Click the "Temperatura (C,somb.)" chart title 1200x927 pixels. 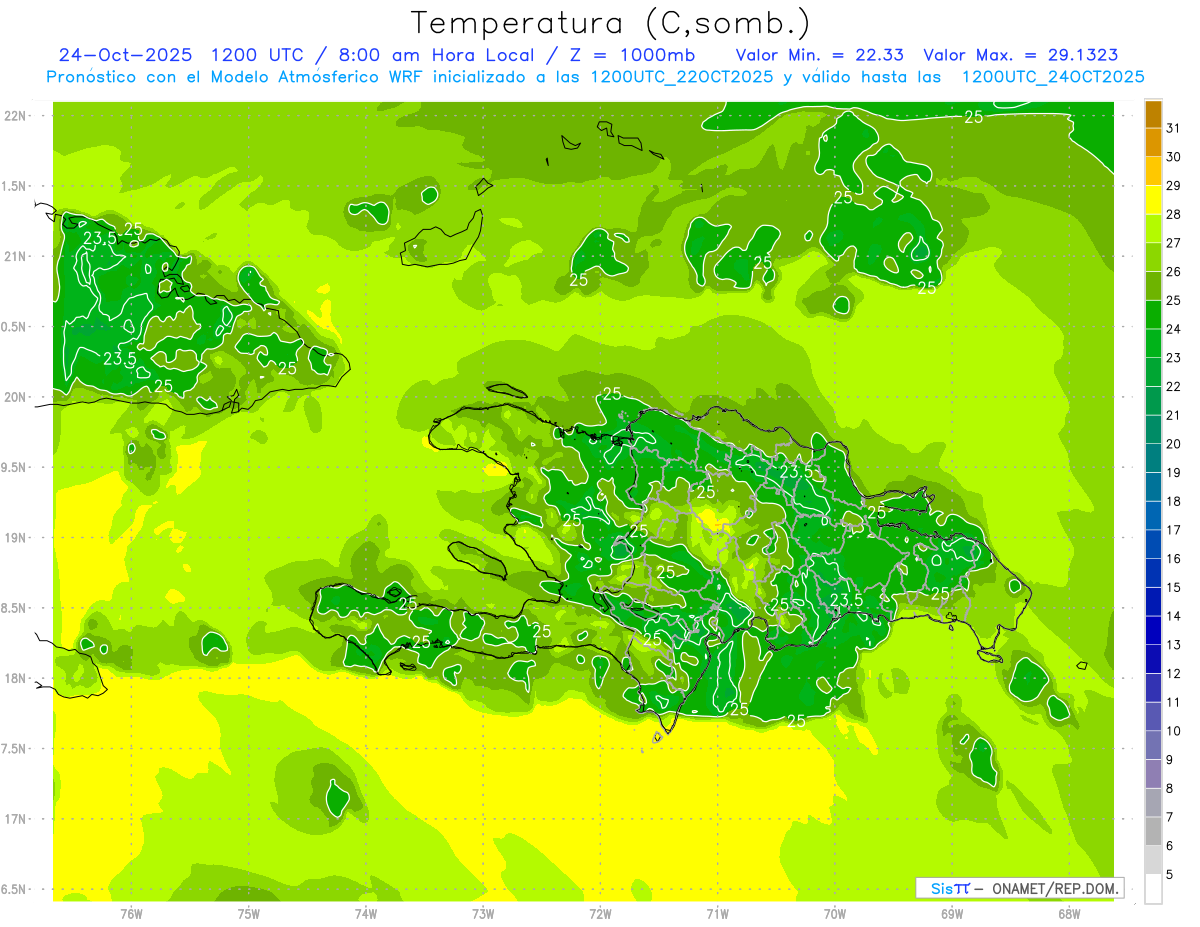[611, 23]
